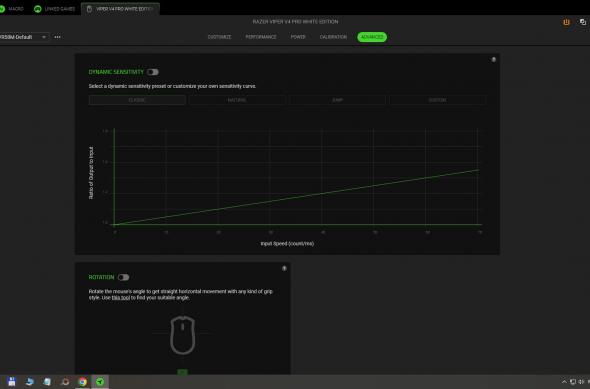Open the Linked Games tab
The image size is (590, 389).
click(55, 9)
